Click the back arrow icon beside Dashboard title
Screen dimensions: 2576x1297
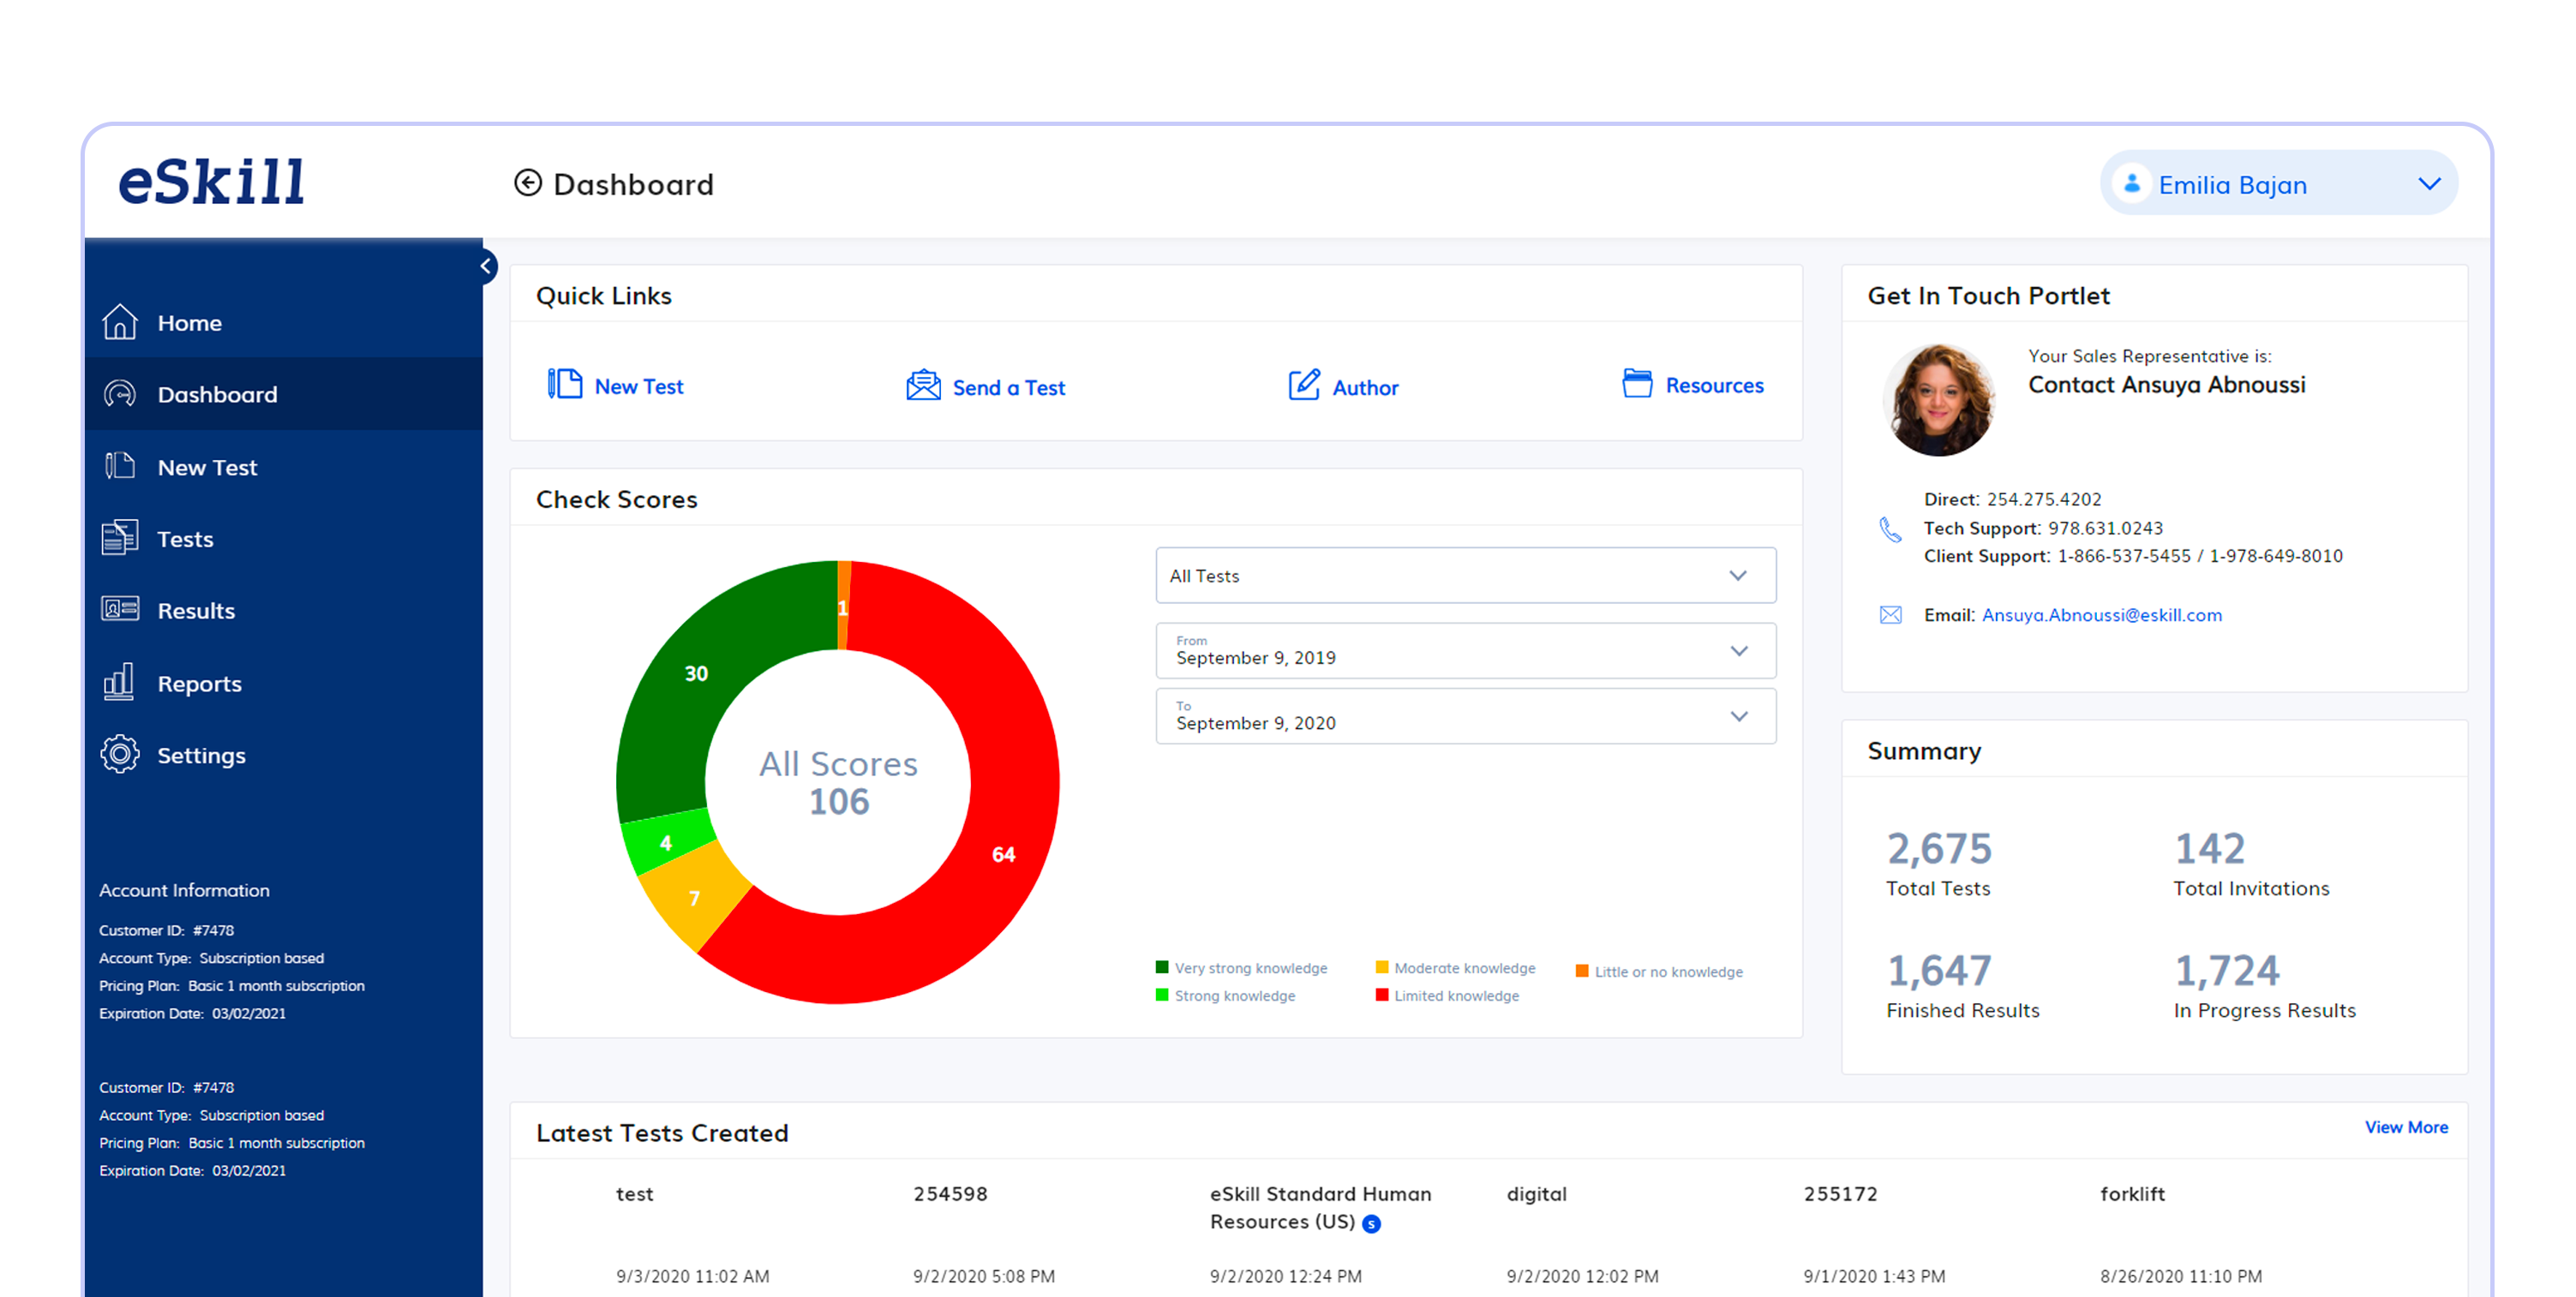(528, 183)
